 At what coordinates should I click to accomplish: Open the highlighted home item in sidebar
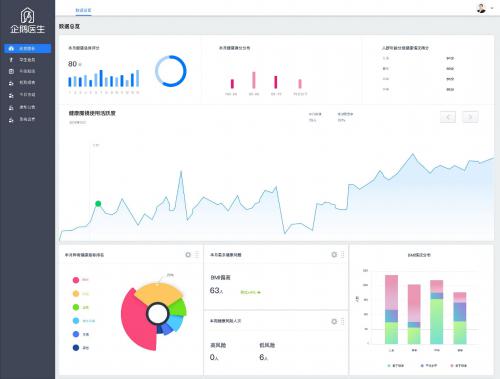[27, 49]
